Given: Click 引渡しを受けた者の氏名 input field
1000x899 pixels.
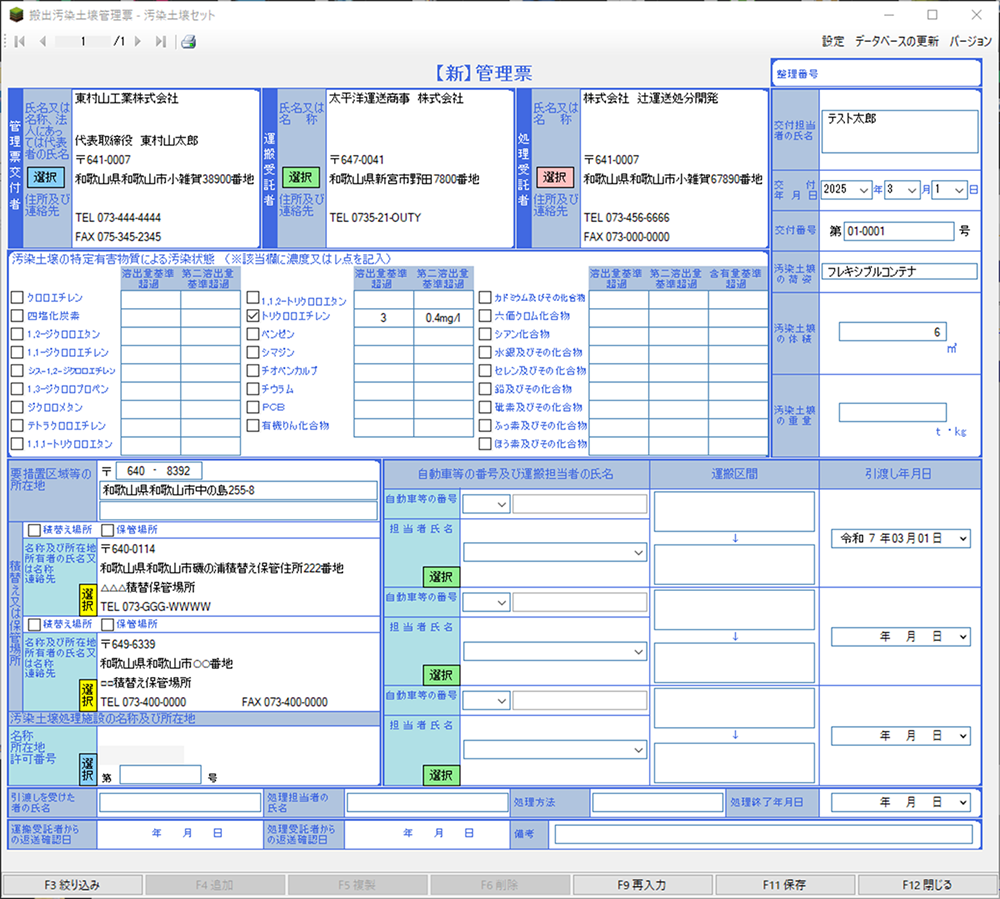Looking at the screenshot, I should coord(180,803).
